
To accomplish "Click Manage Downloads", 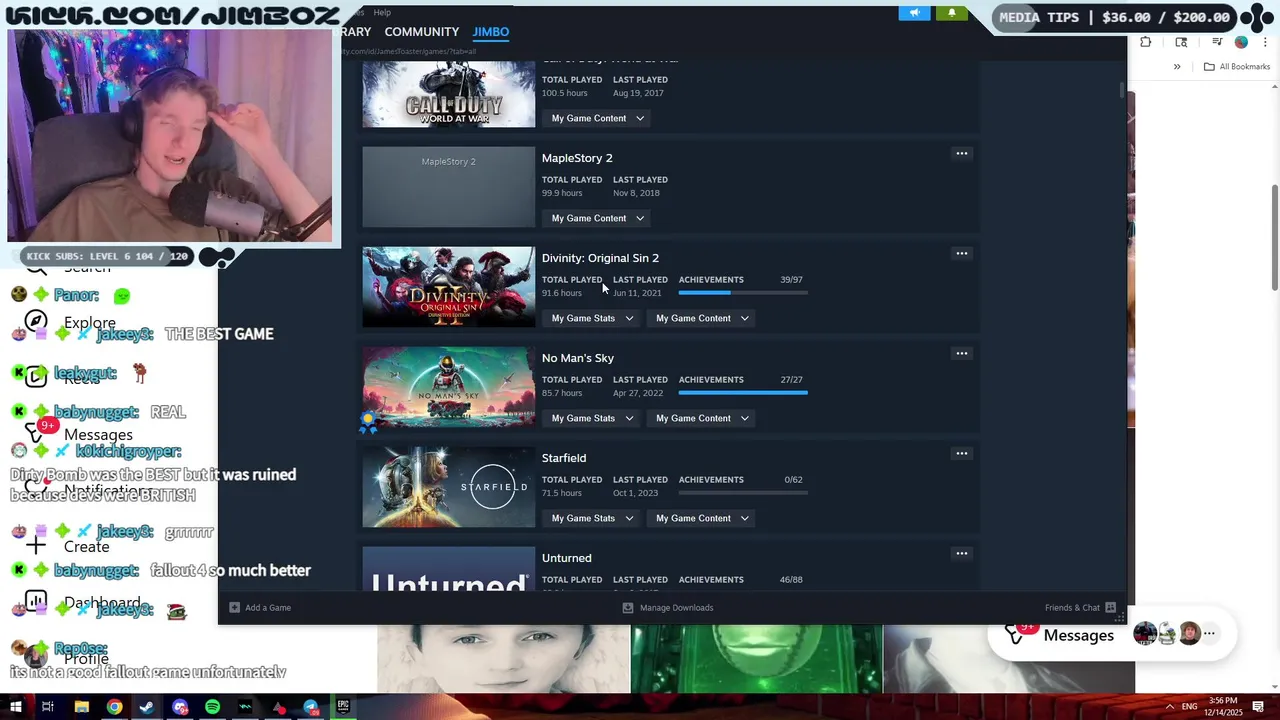I will (x=667, y=607).
